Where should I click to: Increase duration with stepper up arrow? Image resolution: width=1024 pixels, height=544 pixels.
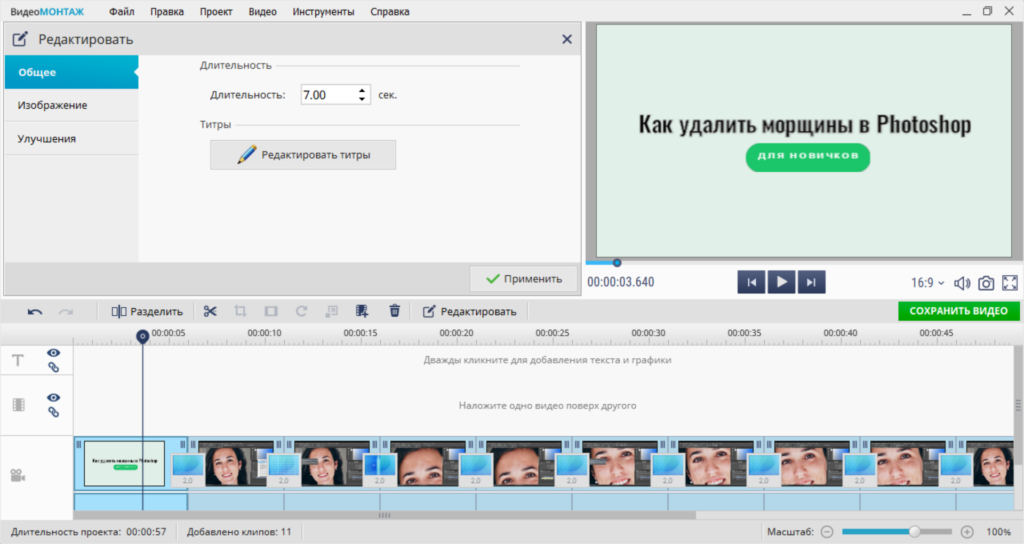click(x=362, y=90)
